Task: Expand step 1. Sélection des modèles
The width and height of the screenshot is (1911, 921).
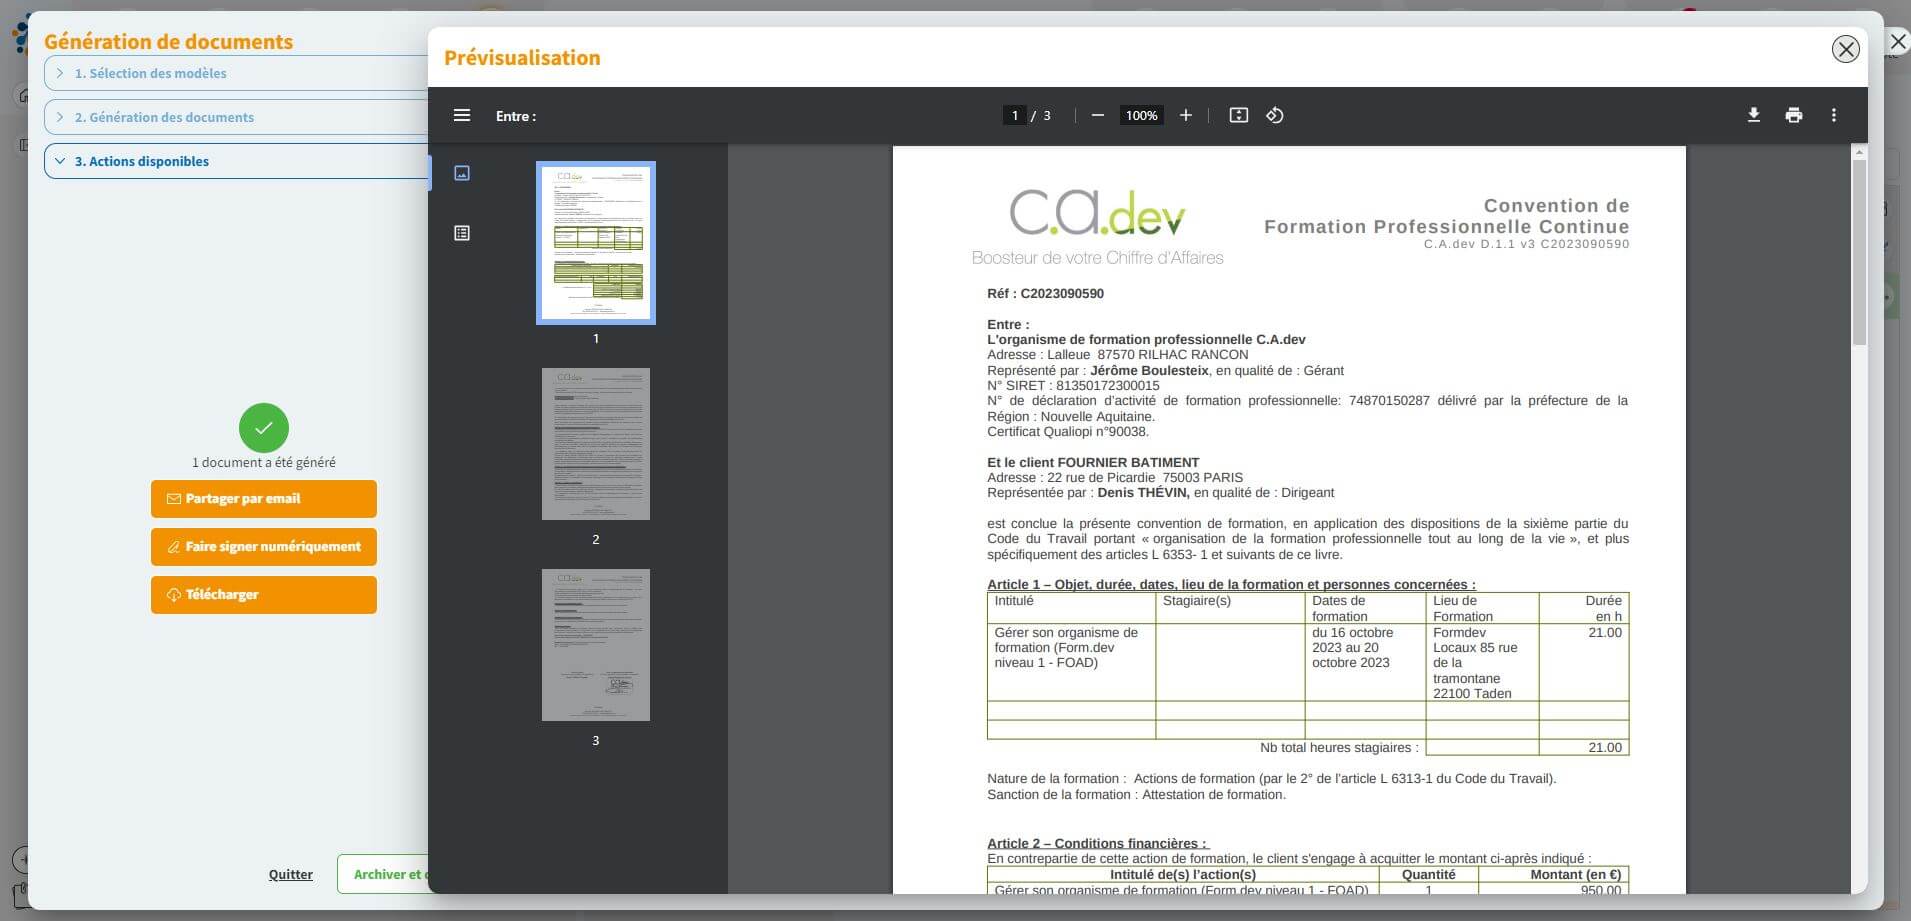Action: tap(236, 73)
